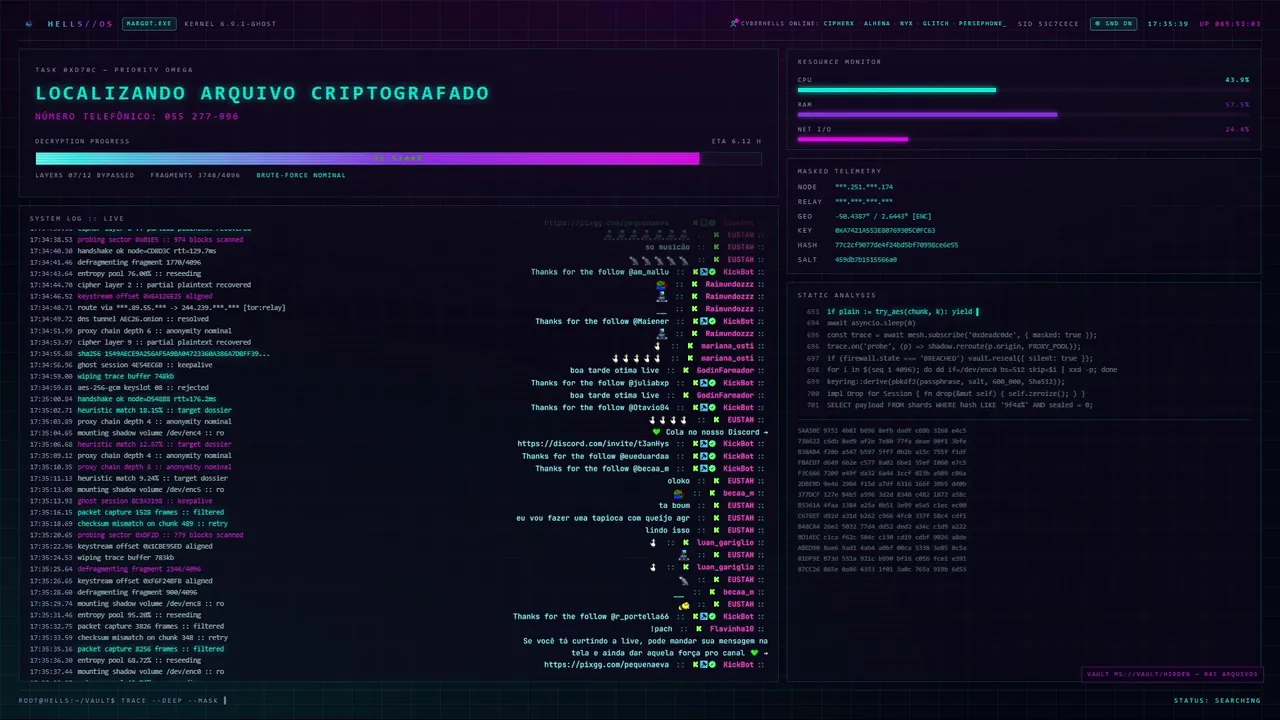Click the HELLS//OS logo icon
Image resolution: width=1280 pixels, height=720 pixels.
pos(28,23)
